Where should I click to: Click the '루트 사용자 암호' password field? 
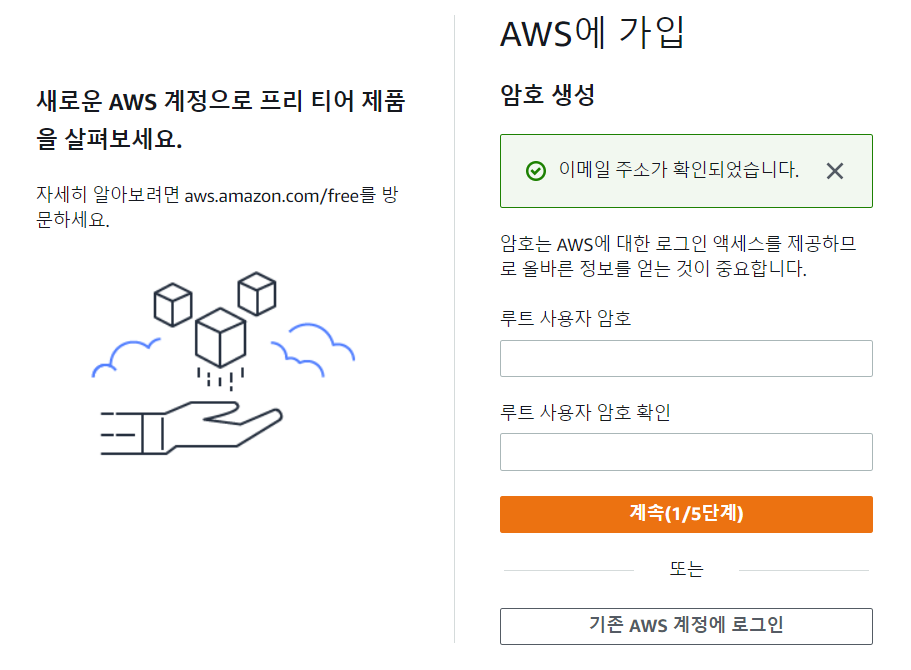coord(686,358)
